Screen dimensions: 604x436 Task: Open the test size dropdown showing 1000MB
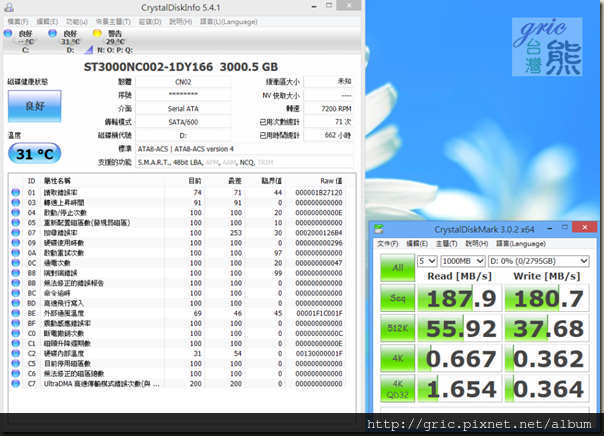tap(462, 261)
